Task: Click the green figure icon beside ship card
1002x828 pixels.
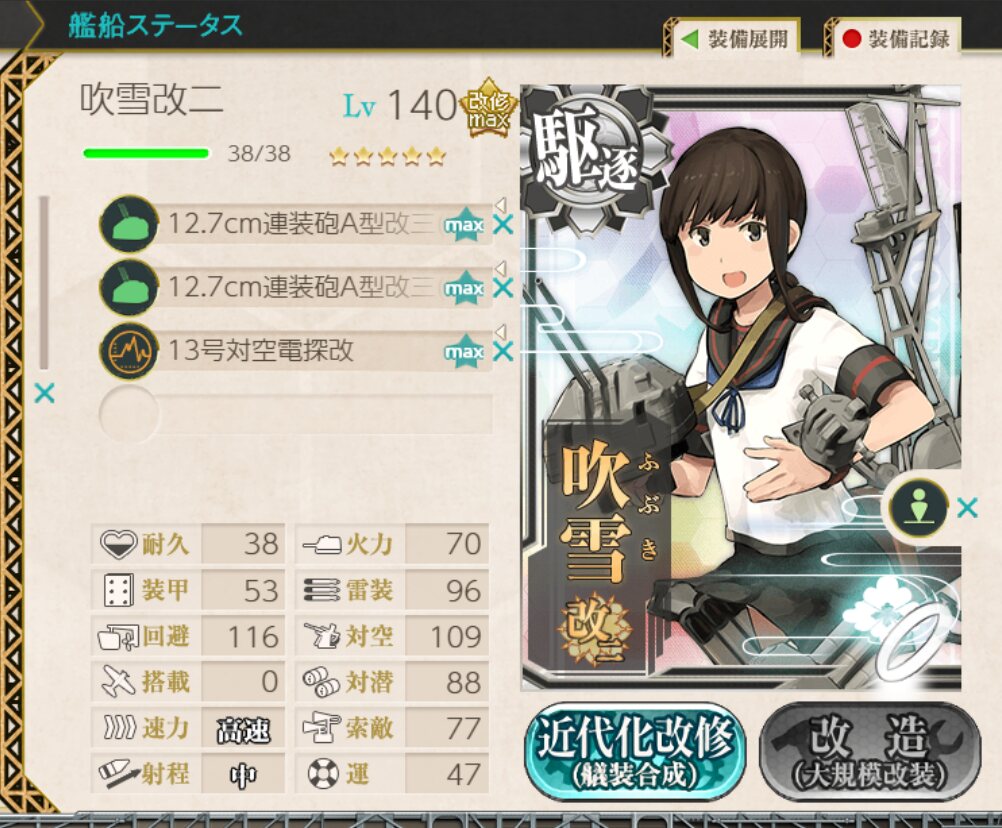Action: (918, 508)
